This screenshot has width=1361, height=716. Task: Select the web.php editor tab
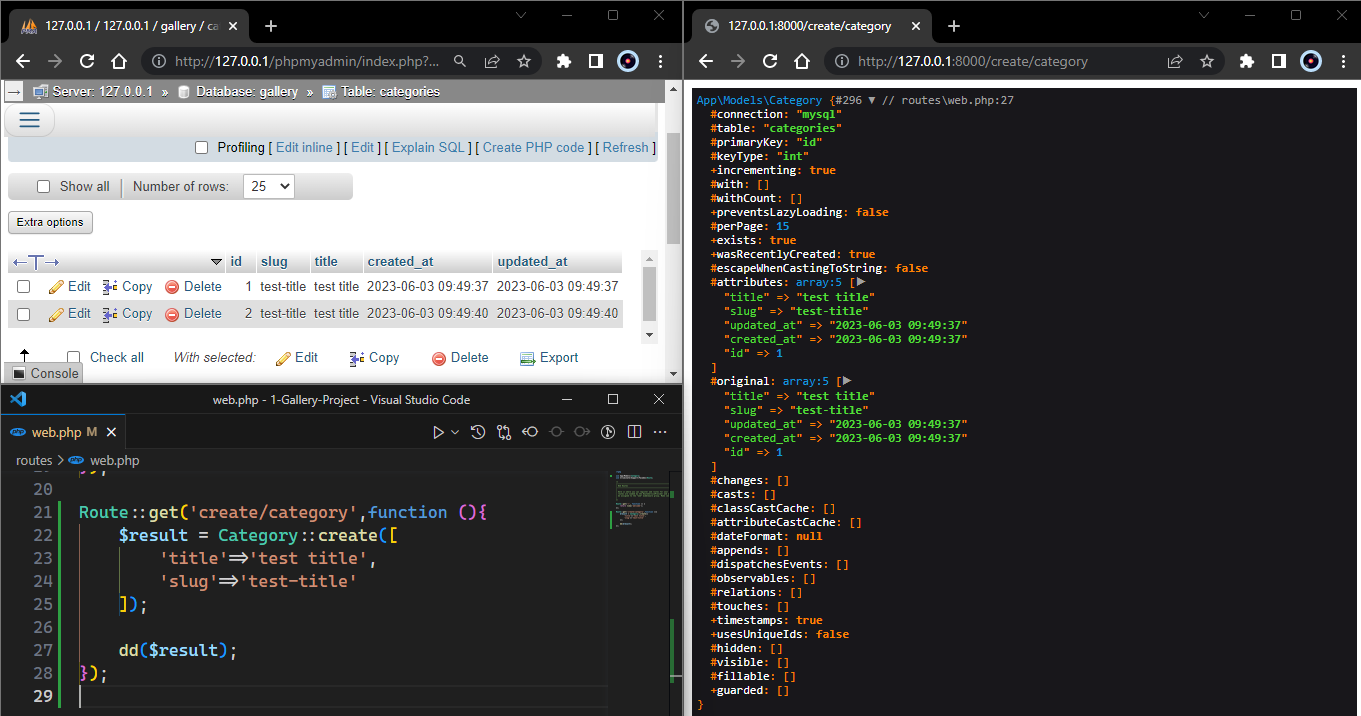pyautogui.click(x=64, y=432)
